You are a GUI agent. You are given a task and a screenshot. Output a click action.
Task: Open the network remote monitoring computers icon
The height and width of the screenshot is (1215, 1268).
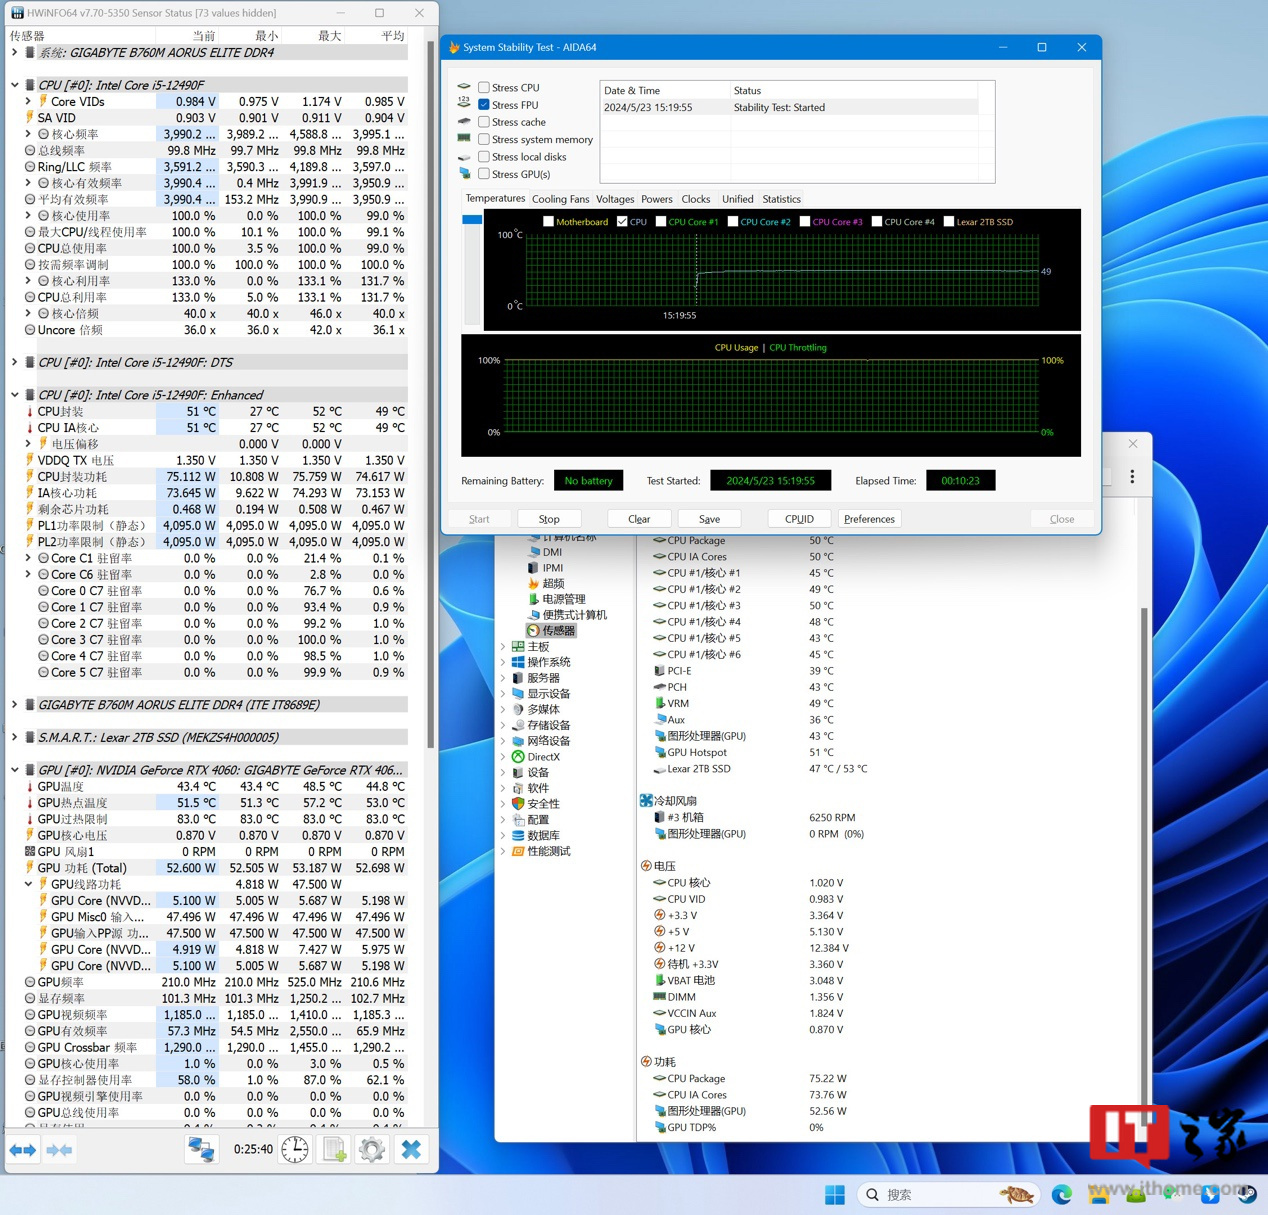(x=201, y=1150)
